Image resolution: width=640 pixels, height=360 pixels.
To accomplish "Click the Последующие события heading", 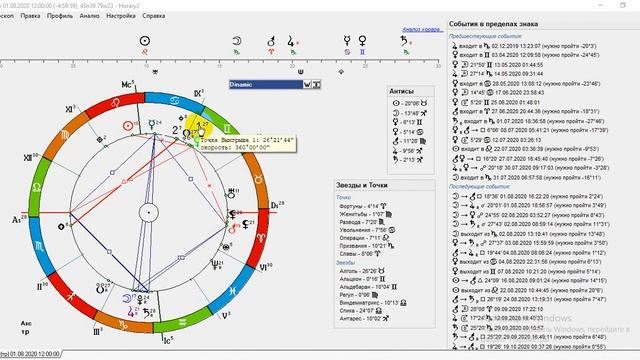I will [479, 187].
